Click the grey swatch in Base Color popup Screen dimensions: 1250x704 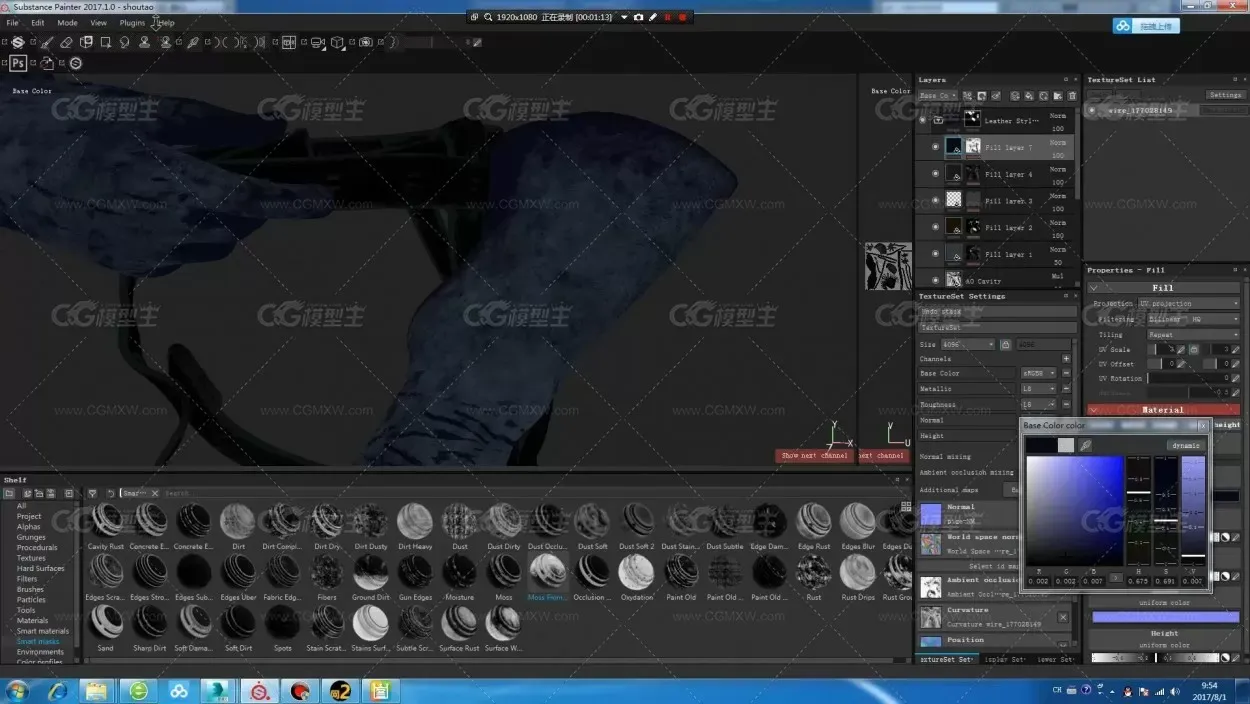(x=1066, y=445)
